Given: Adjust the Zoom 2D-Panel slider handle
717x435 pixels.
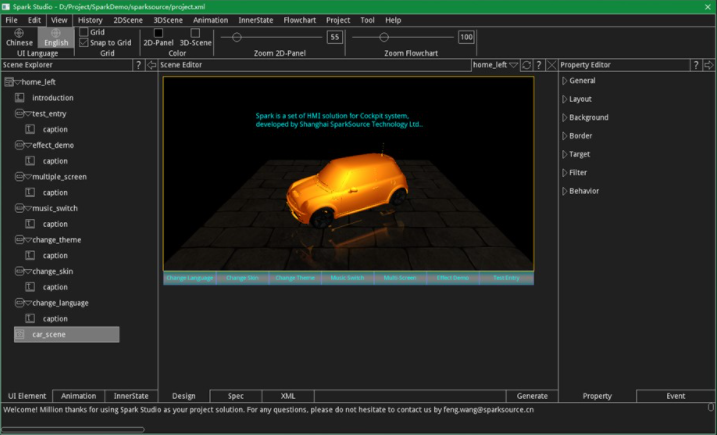Looking at the screenshot, I should coord(236,38).
